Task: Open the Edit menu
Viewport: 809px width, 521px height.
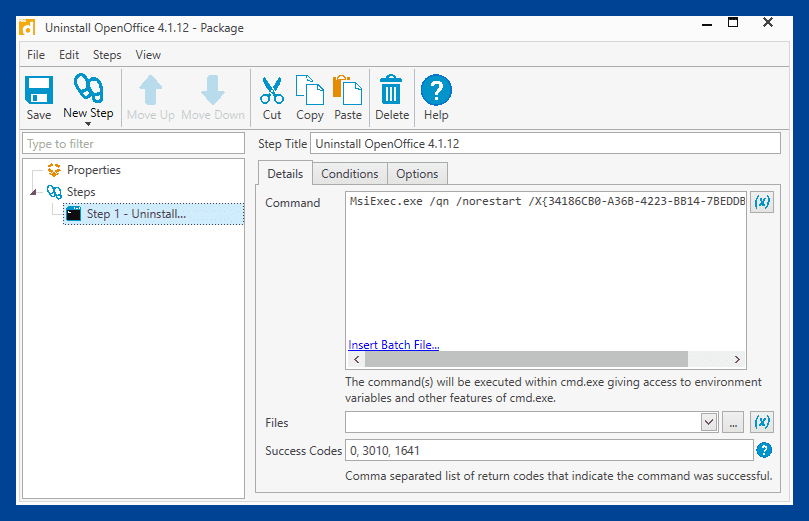Action: [69, 55]
